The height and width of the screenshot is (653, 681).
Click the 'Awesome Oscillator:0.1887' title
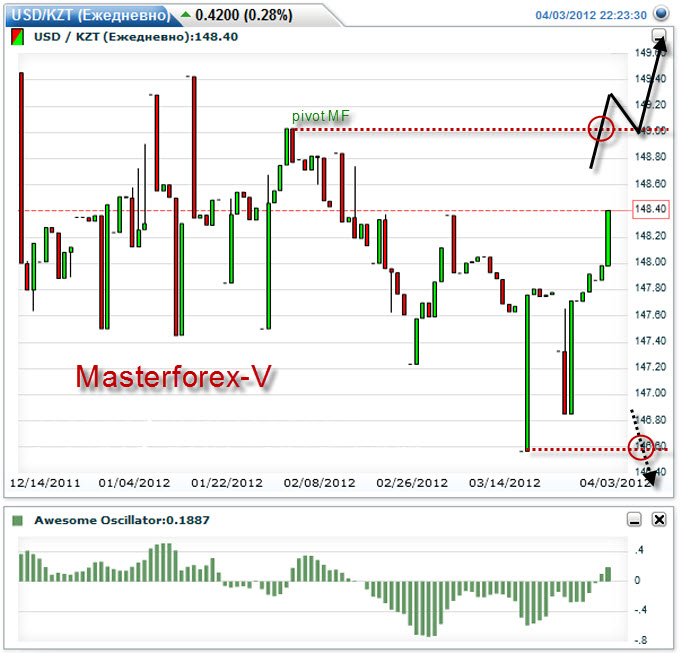(x=122, y=520)
